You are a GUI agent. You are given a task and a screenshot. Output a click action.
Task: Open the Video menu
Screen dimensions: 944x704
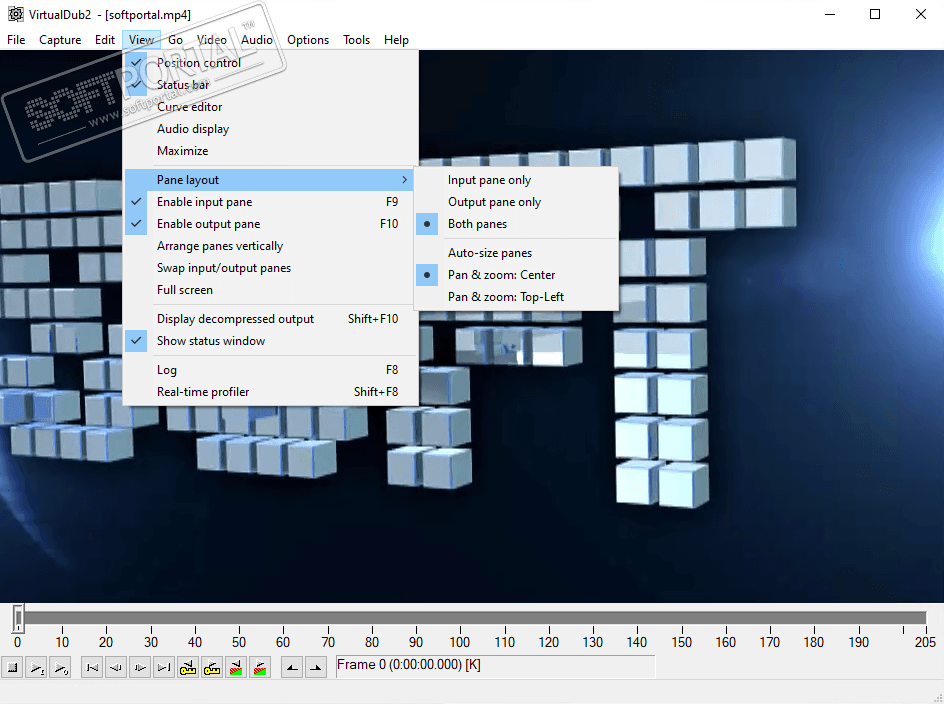click(x=212, y=40)
